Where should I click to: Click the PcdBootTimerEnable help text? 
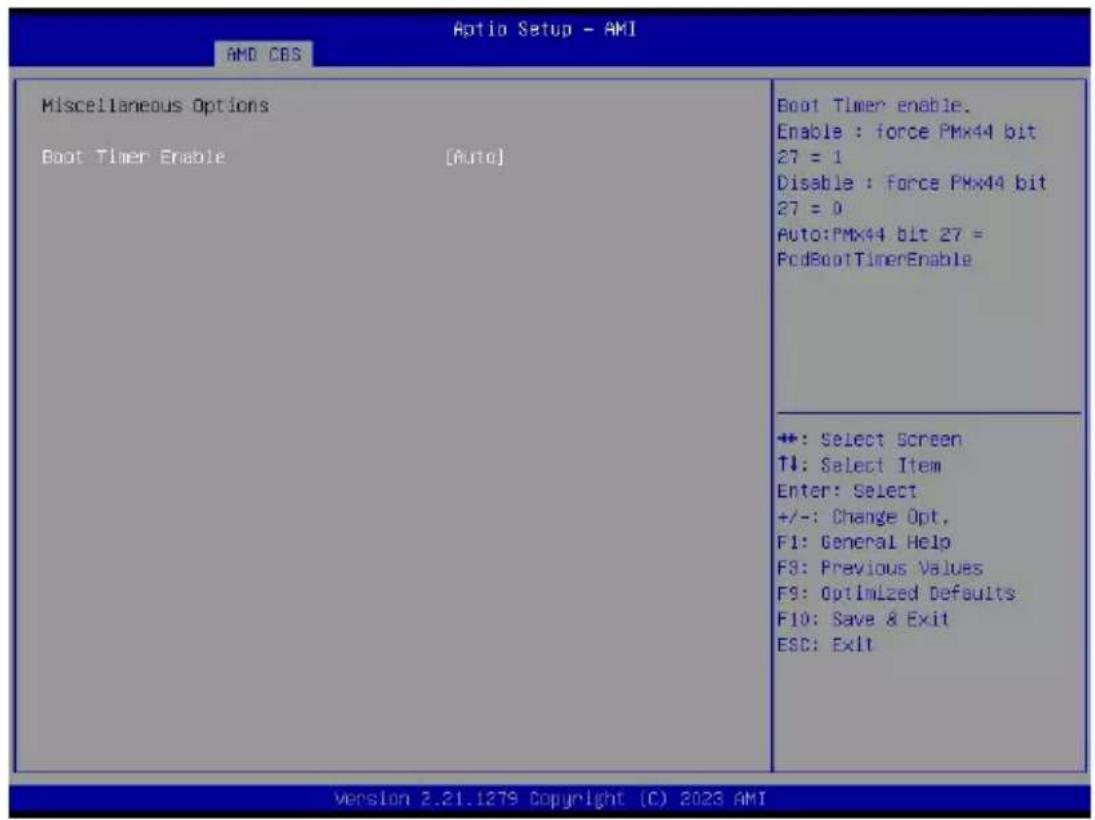click(x=874, y=259)
